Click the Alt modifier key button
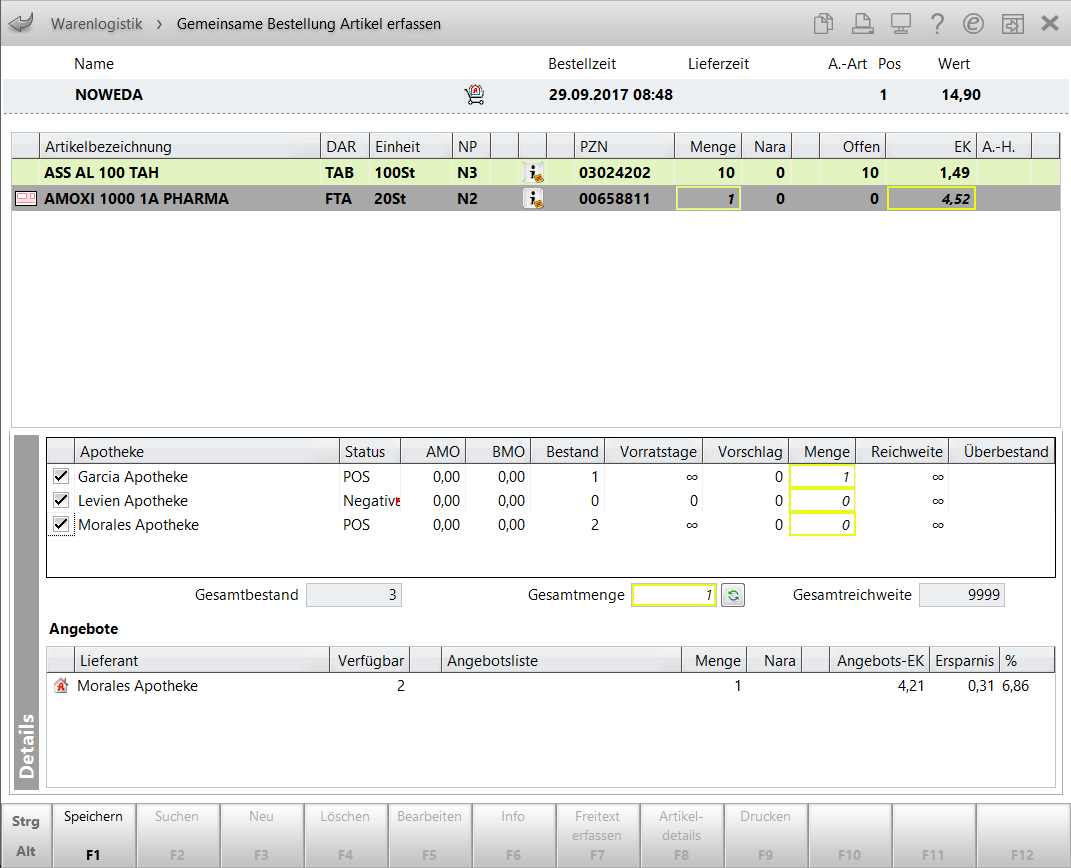The image size is (1071, 868). pos(26,851)
